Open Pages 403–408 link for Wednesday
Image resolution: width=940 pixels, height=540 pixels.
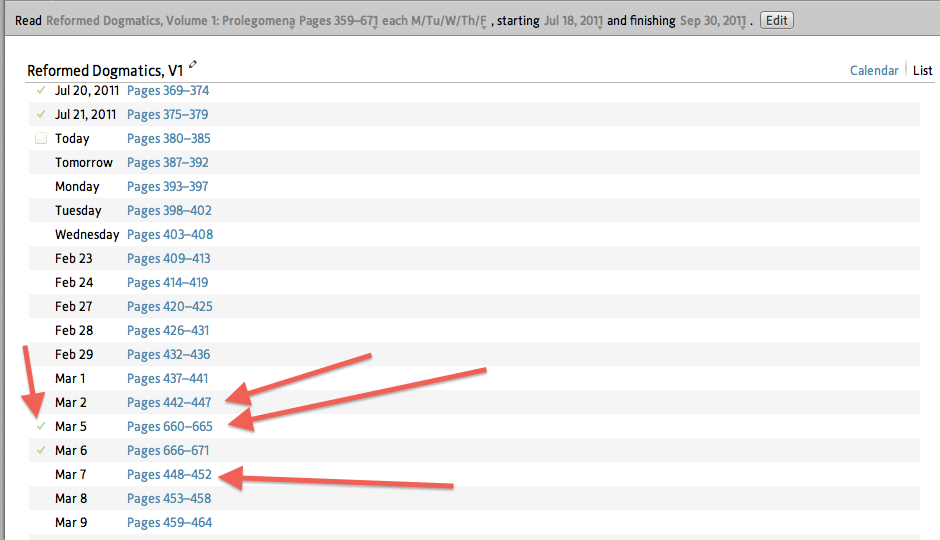(x=170, y=234)
